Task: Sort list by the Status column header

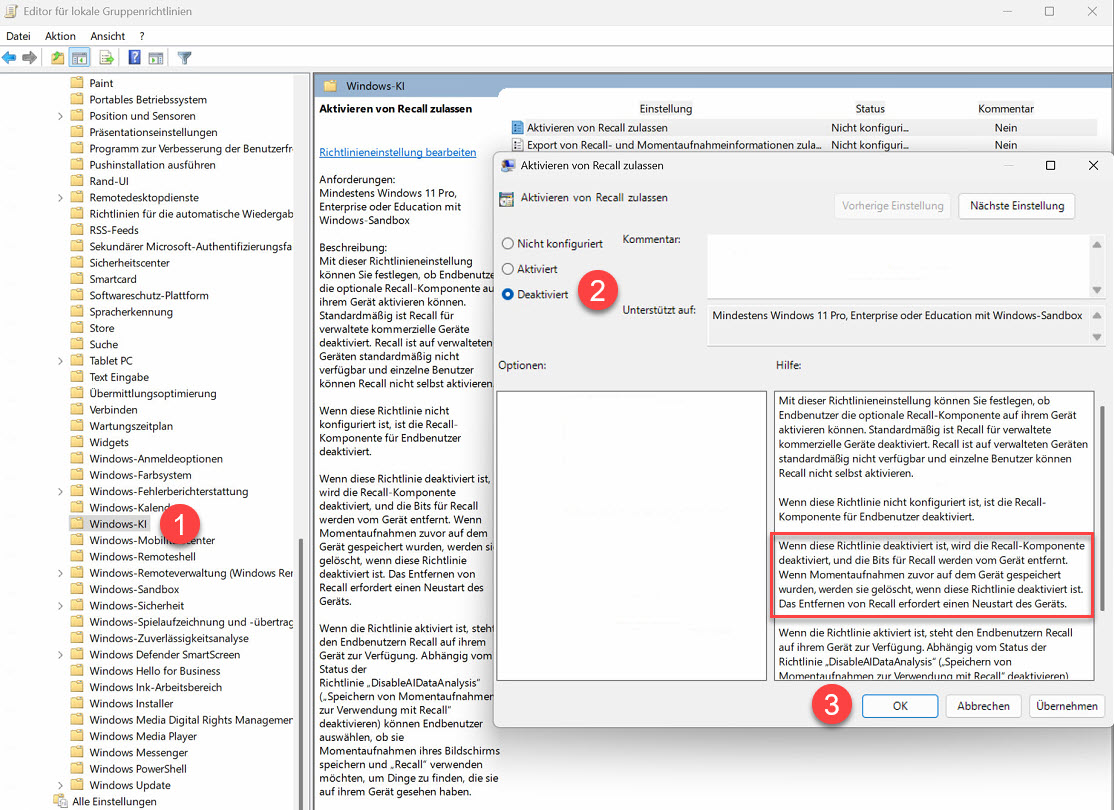Action: tap(870, 109)
